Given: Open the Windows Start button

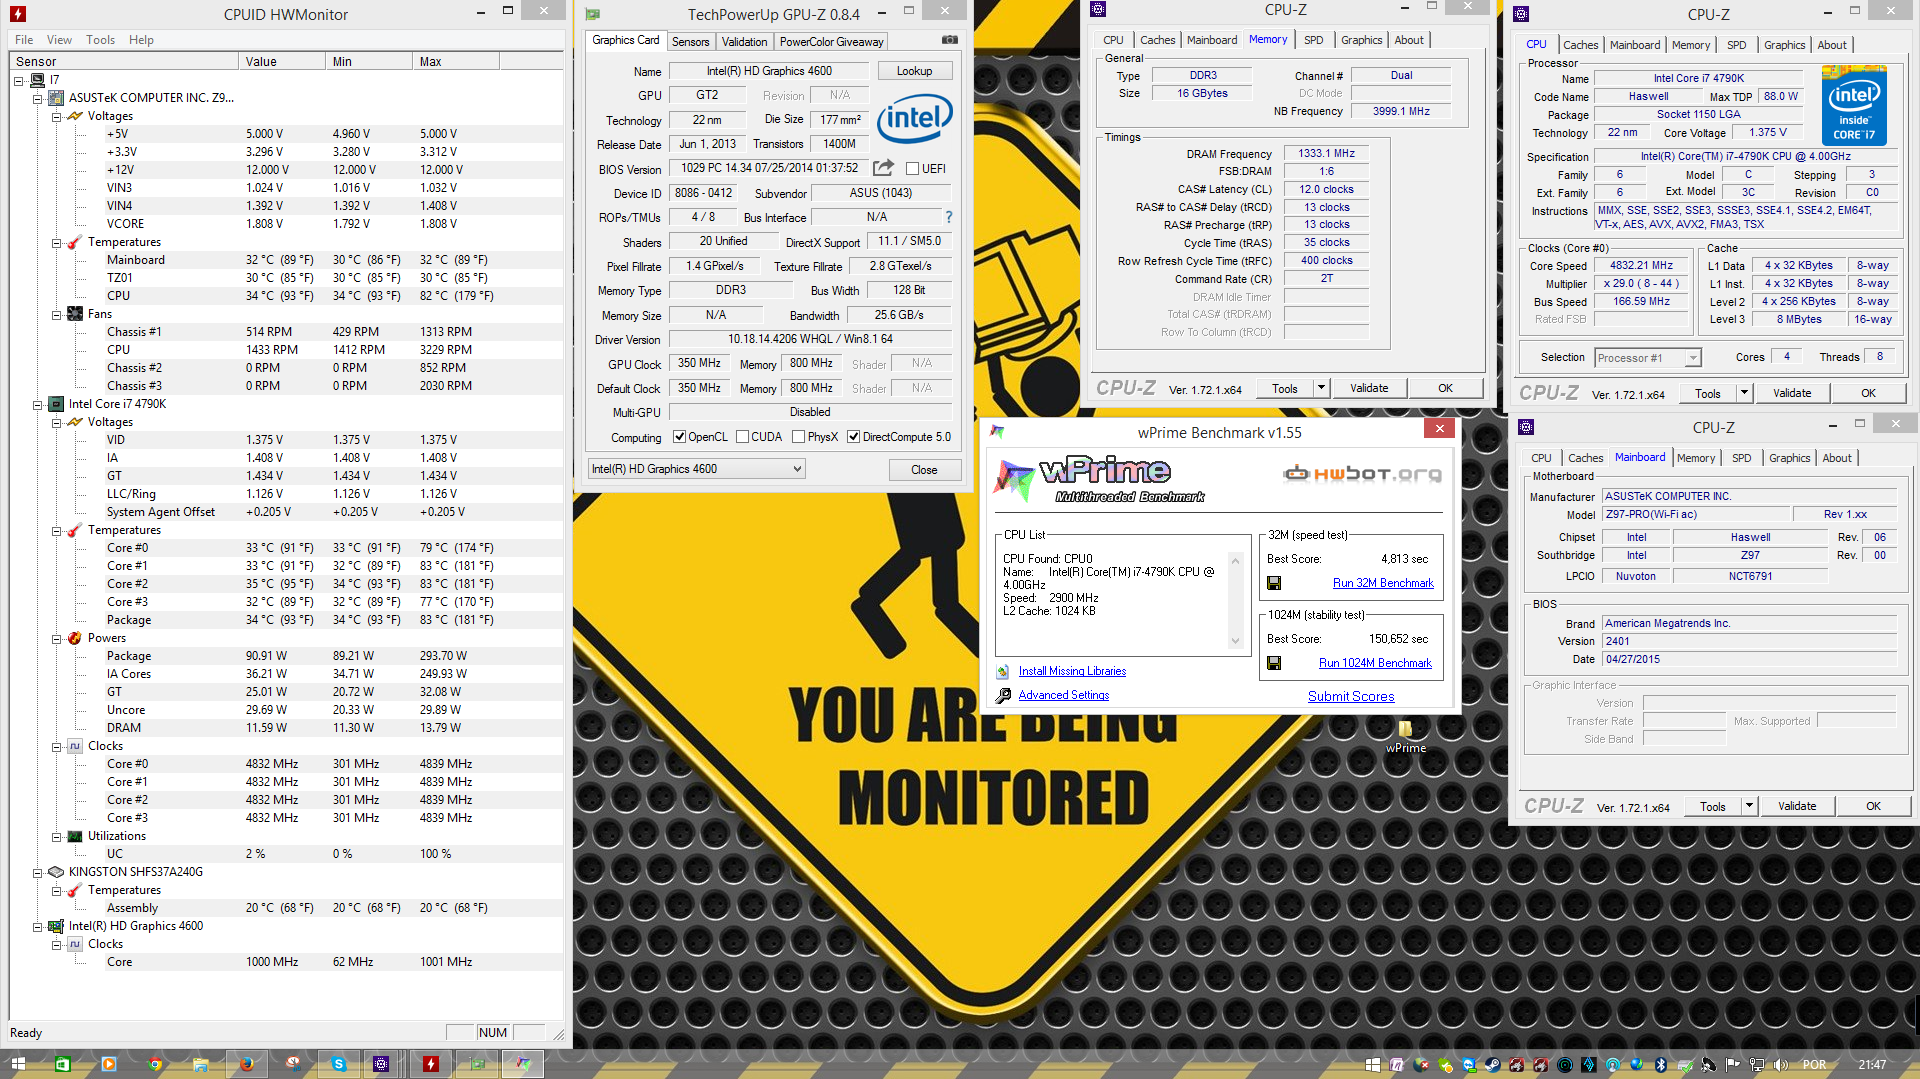Looking at the screenshot, I should tap(18, 1064).
